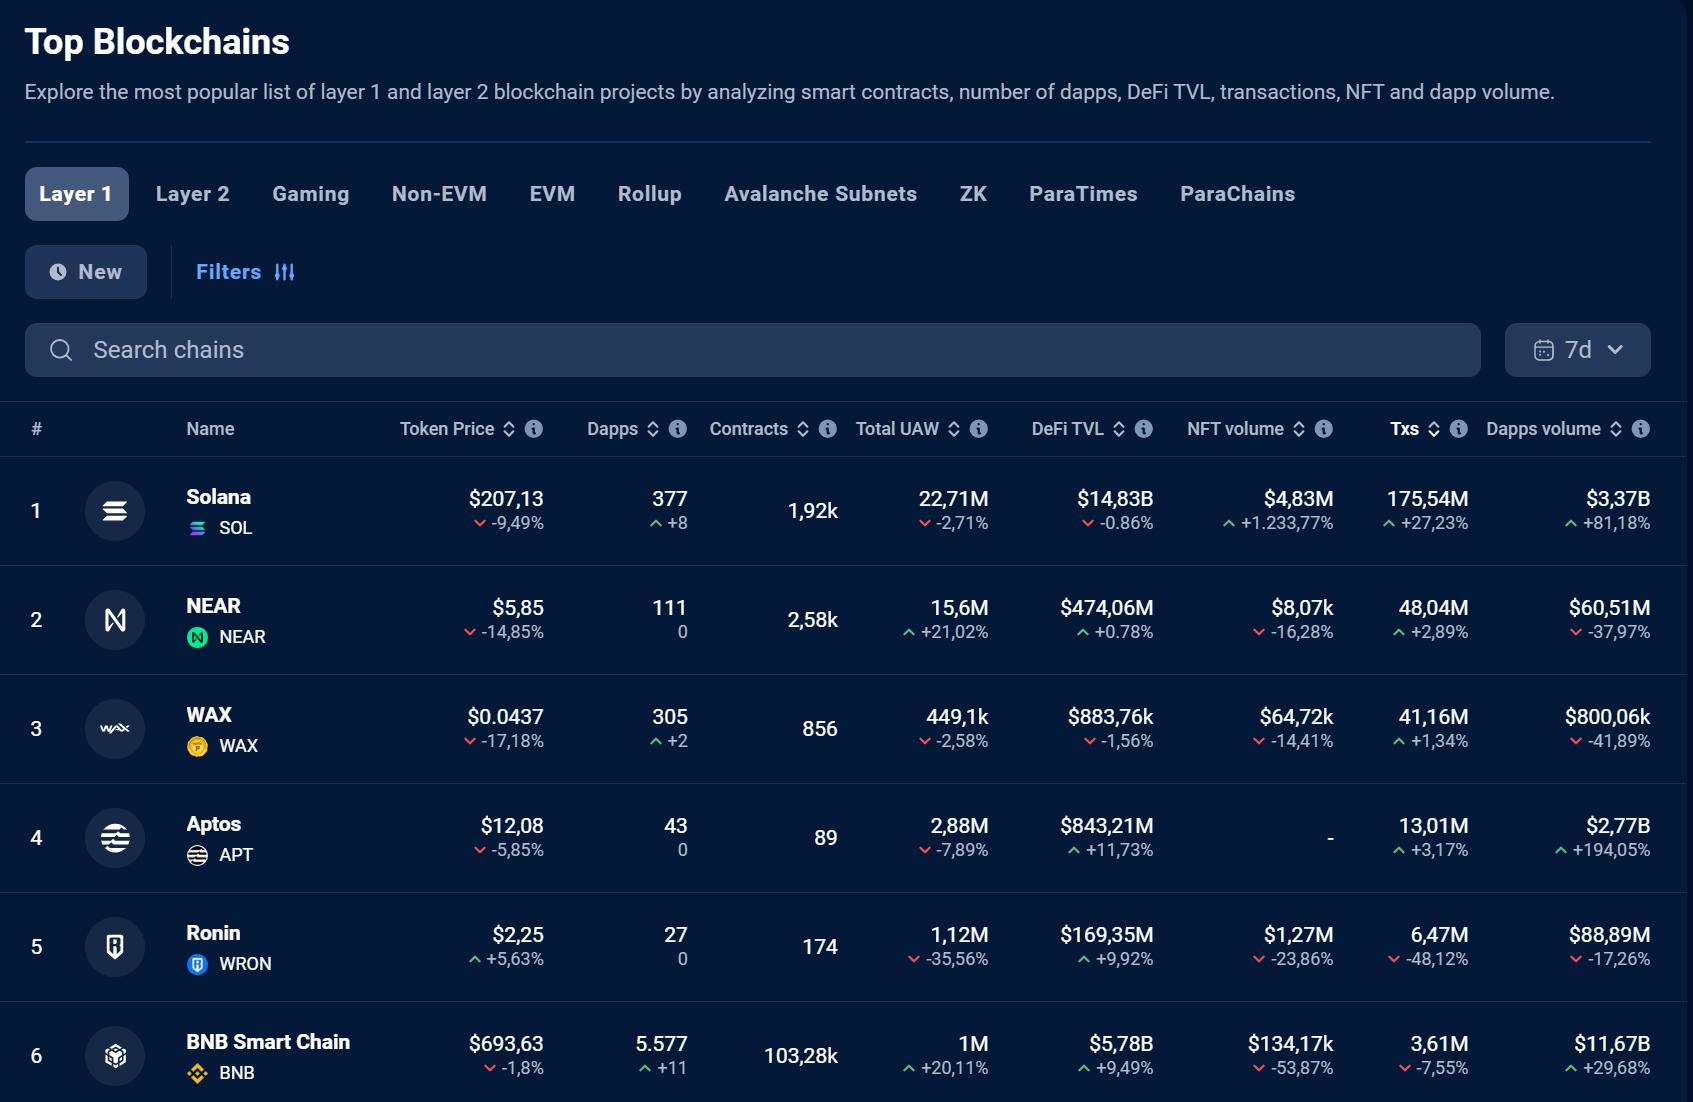Viewport: 1693px width, 1102px height.
Task: Click Aptos Dapps volume $2,77B
Action: tap(1618, 825)
